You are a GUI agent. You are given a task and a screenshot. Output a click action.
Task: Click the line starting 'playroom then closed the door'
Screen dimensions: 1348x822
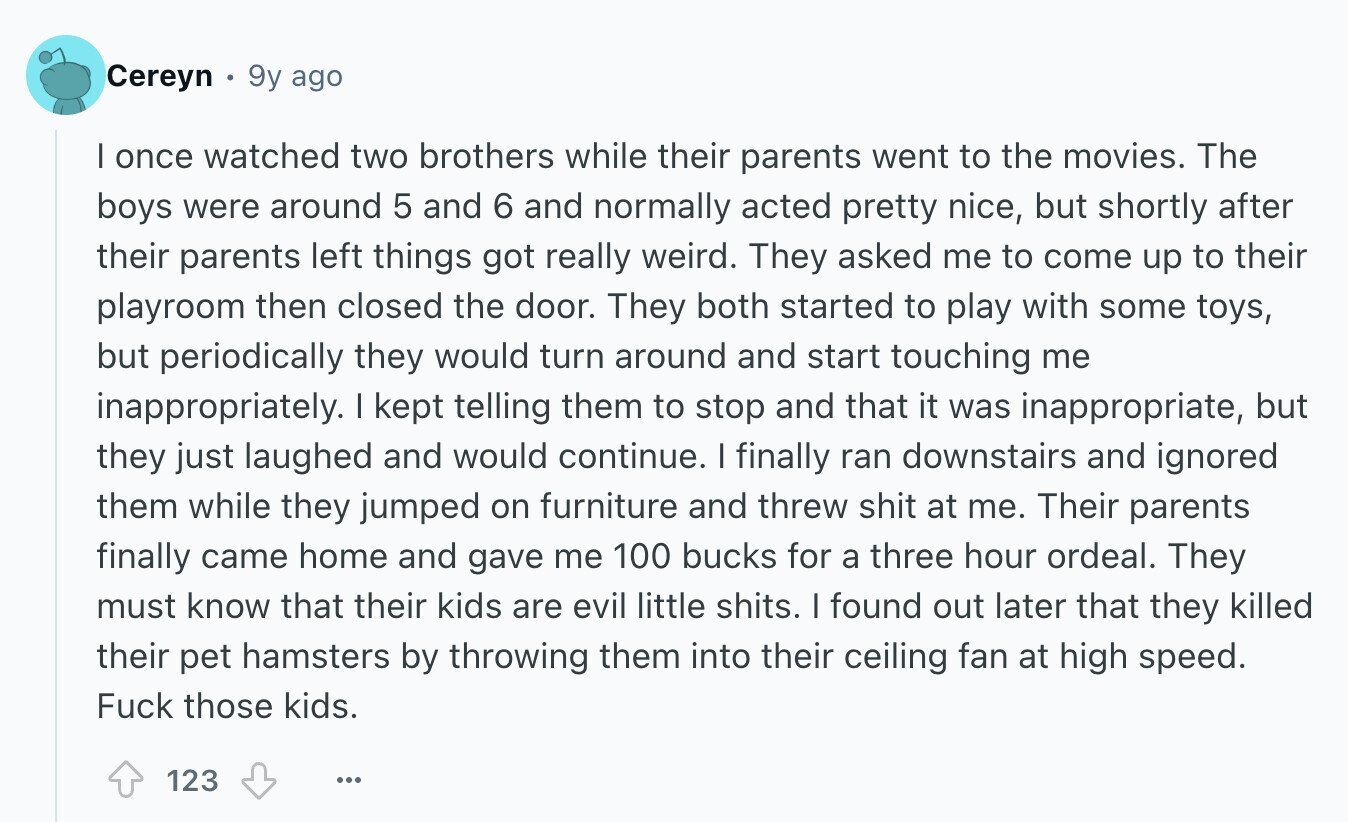point(684,306)
